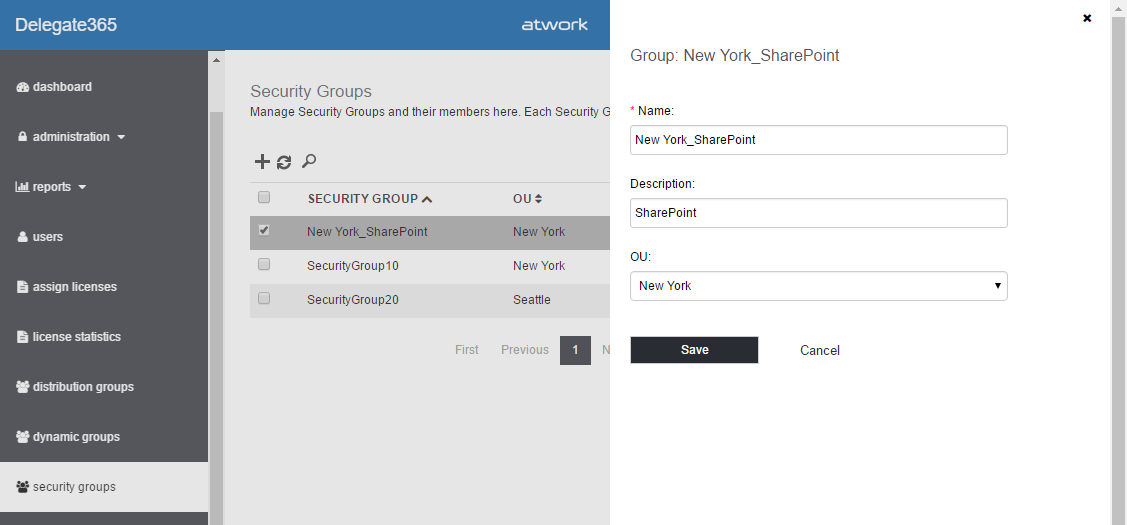This screenshot has height=525, width=1127.
Task: Click the refresh list icon
Action: [284, 162]
